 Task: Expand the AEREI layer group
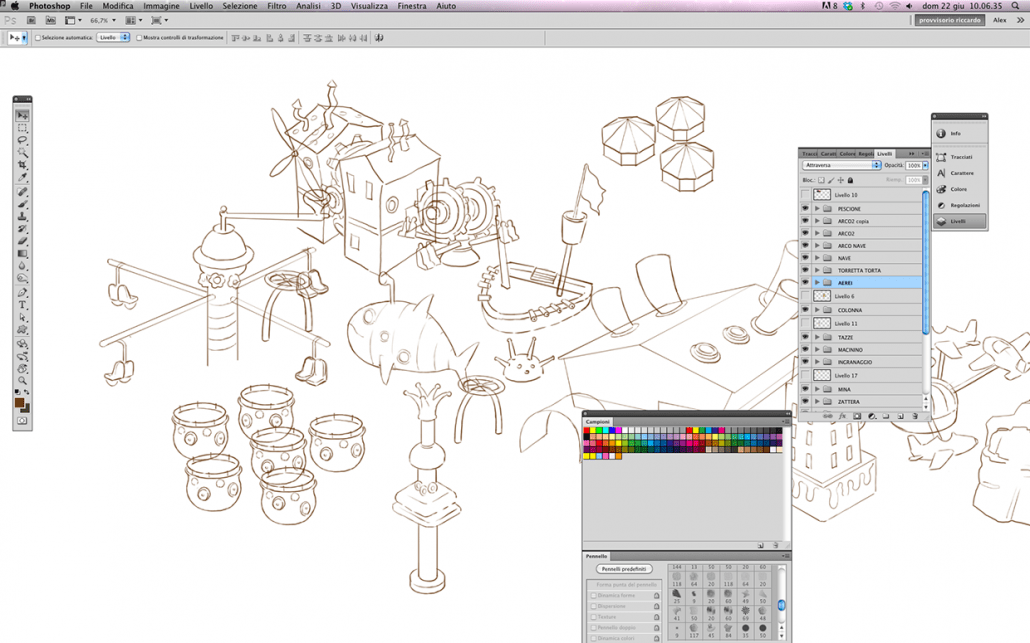pyautogui.click(x=817, y=283)
